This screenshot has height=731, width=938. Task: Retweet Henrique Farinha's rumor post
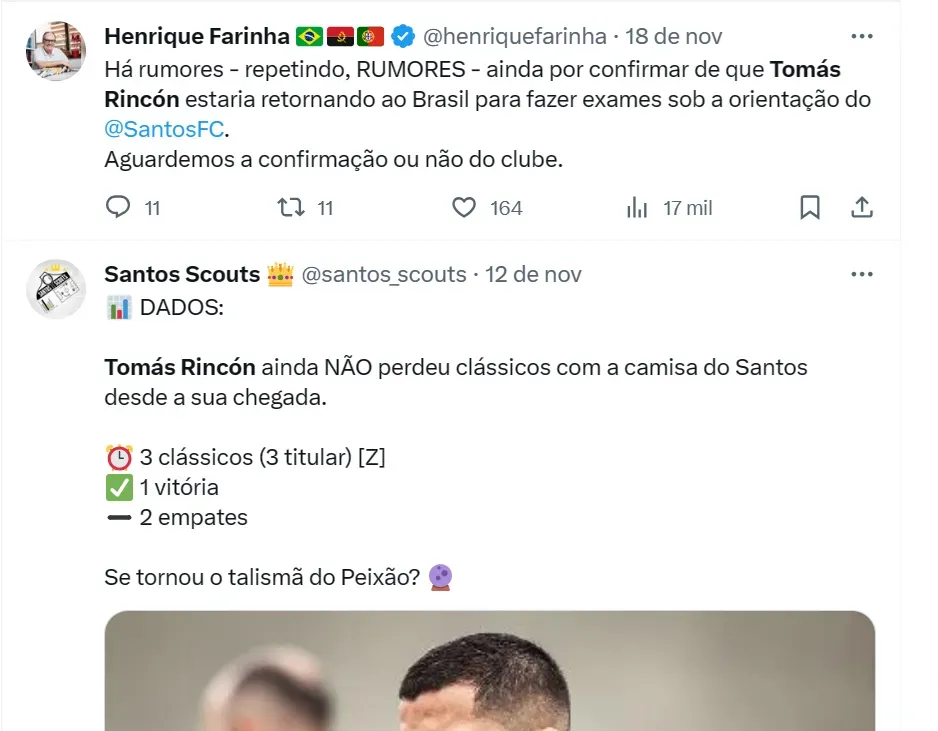pyautogui.click(x=290, y=208)
